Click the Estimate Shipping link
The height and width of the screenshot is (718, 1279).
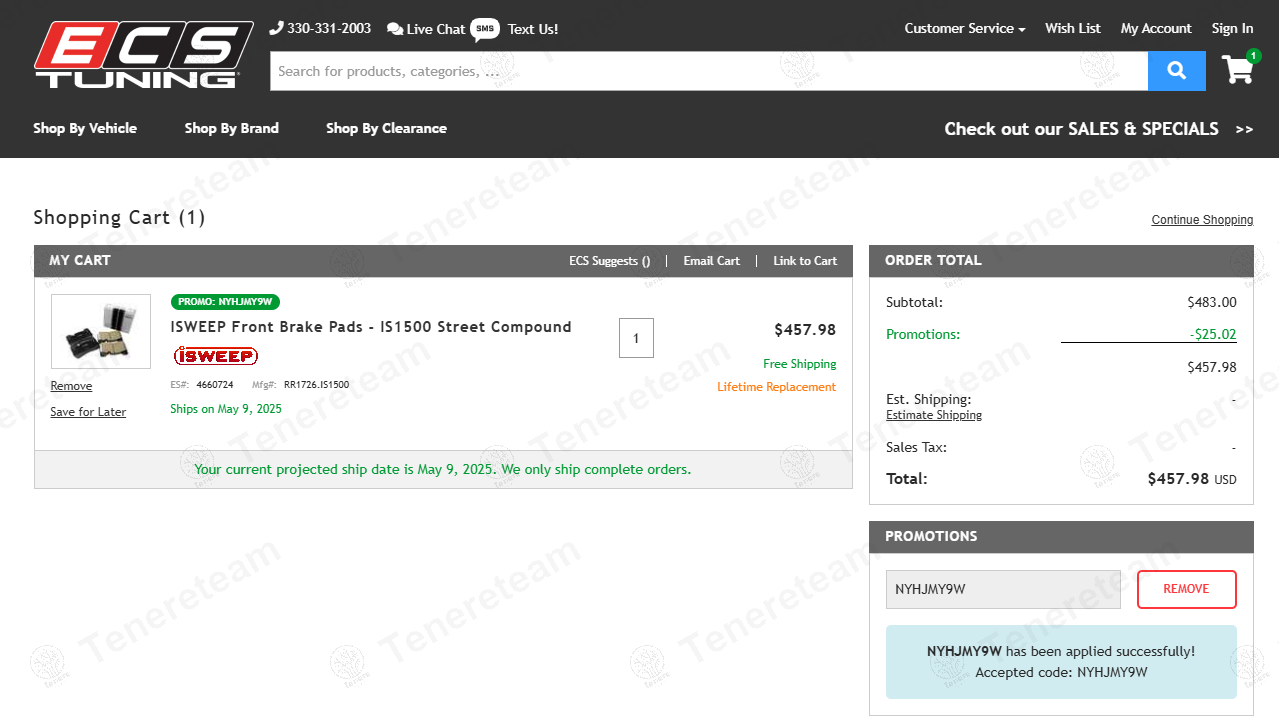click(x=933, y=415)
